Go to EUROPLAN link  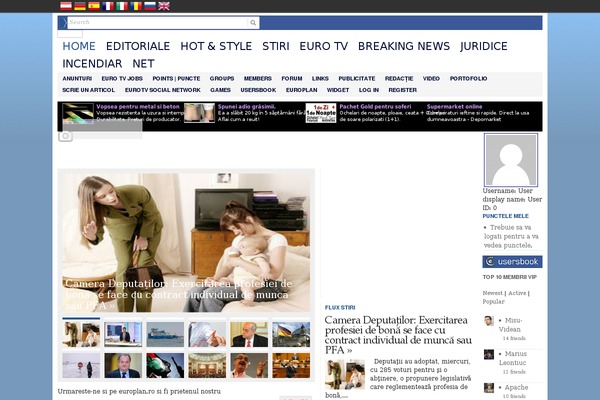pyautogui.click(x=302, y=90)
